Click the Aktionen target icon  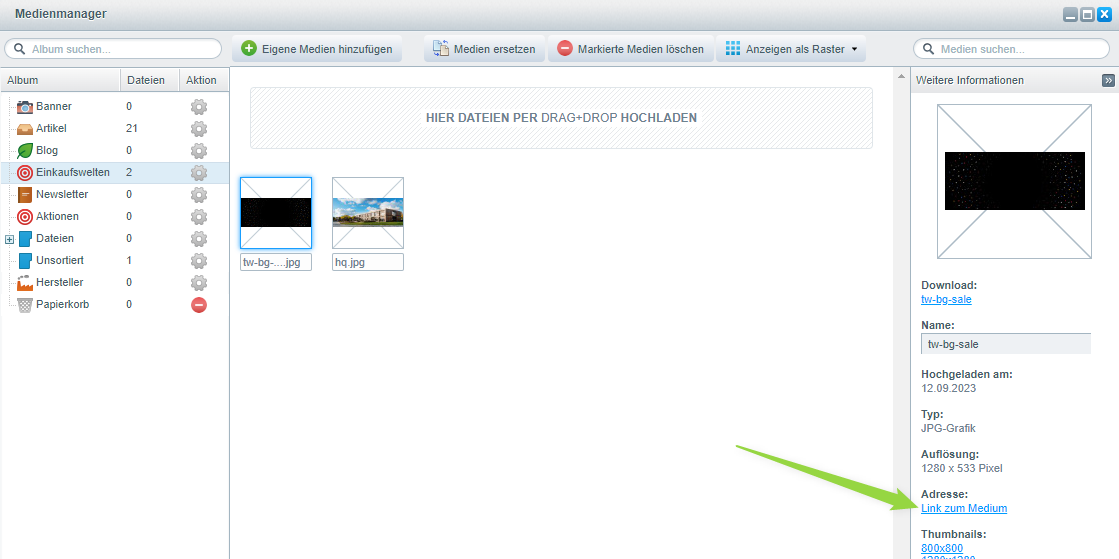click(x=25, y=216)
